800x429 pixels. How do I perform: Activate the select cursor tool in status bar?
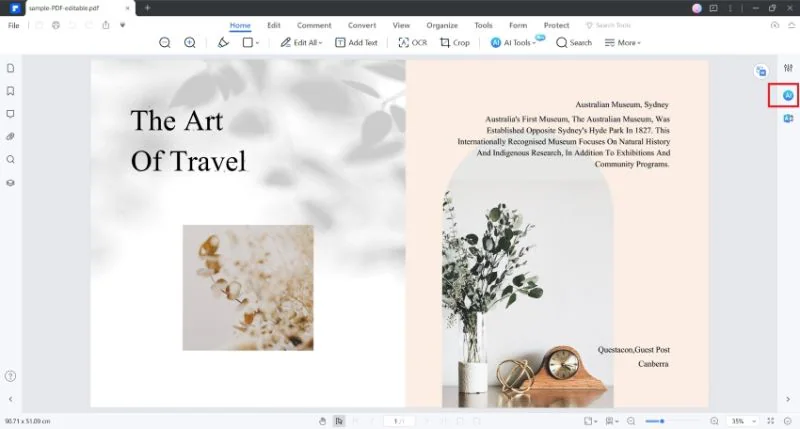(339, 421)
